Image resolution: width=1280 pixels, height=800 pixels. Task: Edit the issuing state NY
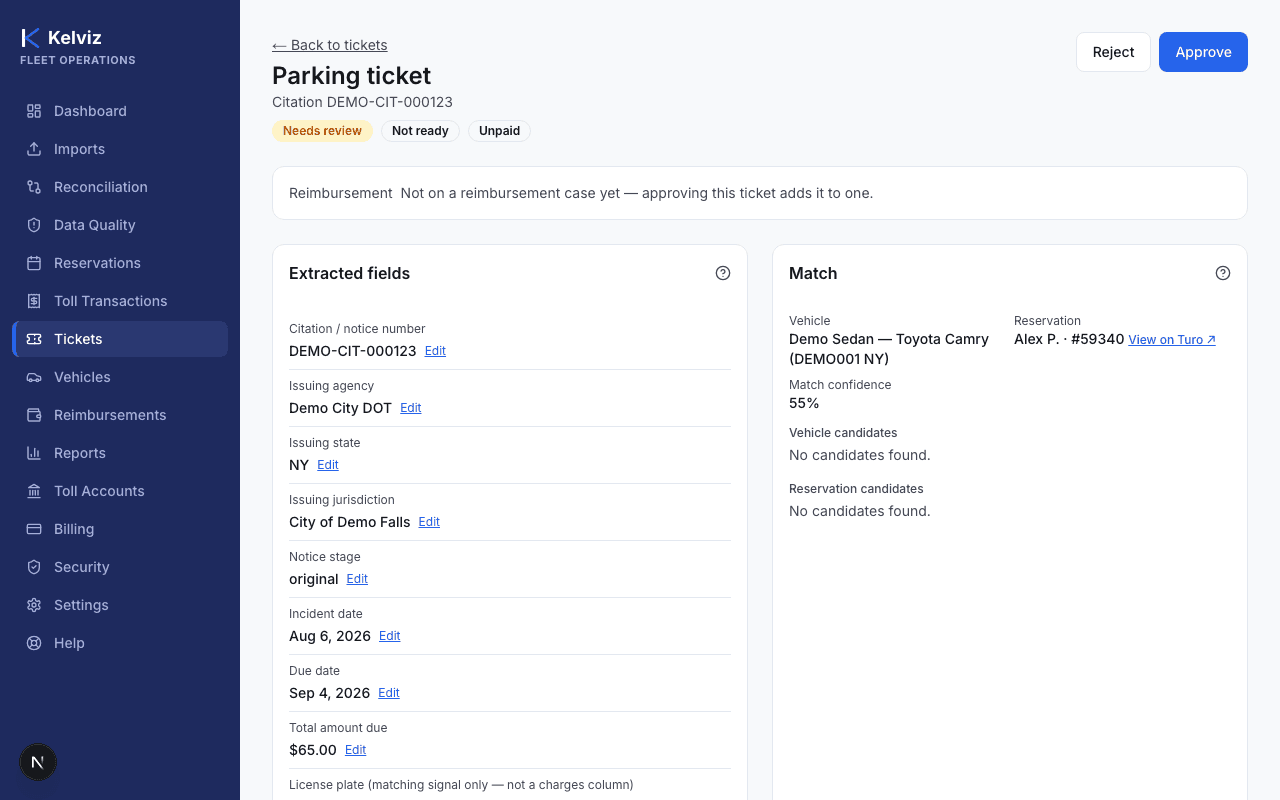(328, 465)
